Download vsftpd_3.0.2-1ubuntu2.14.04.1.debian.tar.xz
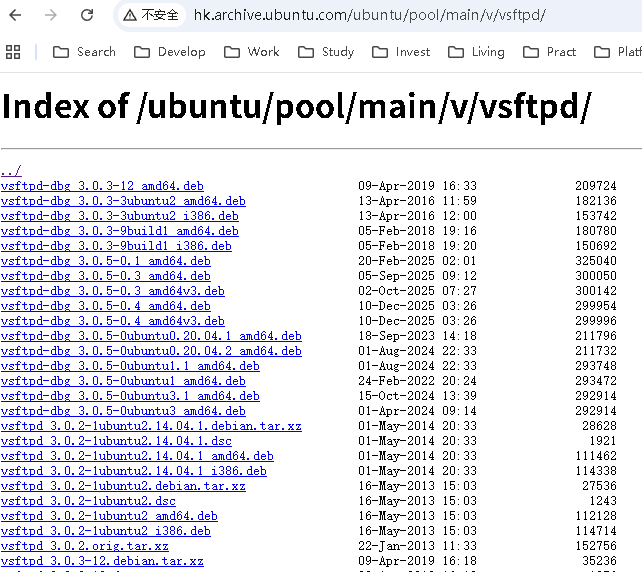 (151, 426)
